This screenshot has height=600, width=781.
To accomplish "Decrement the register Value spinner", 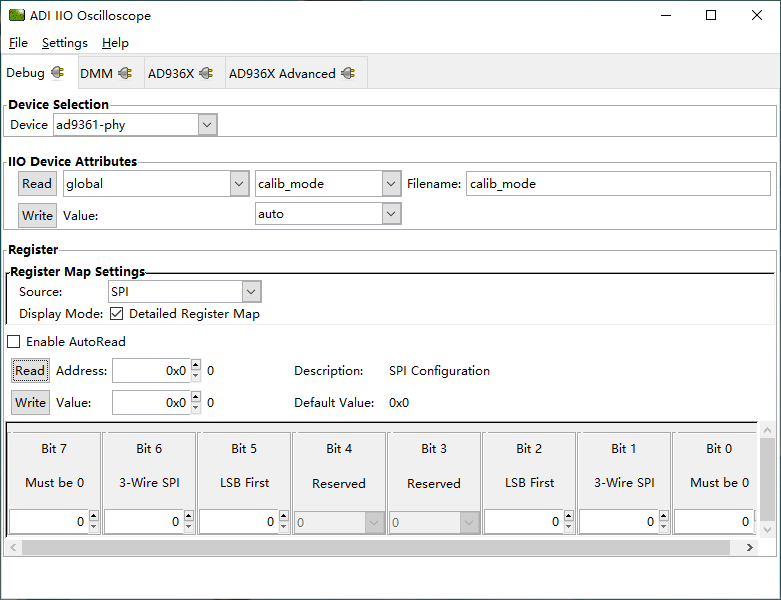I will tap(196, 408).
